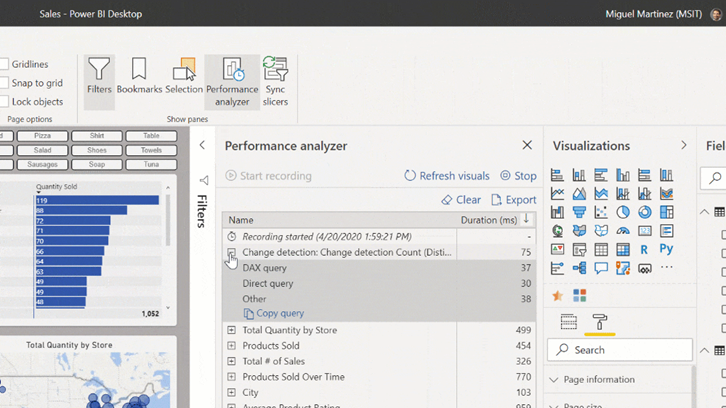The image size is (726, 408).
Task: Expand the Total # of Sales row
Action: point(232,361)
